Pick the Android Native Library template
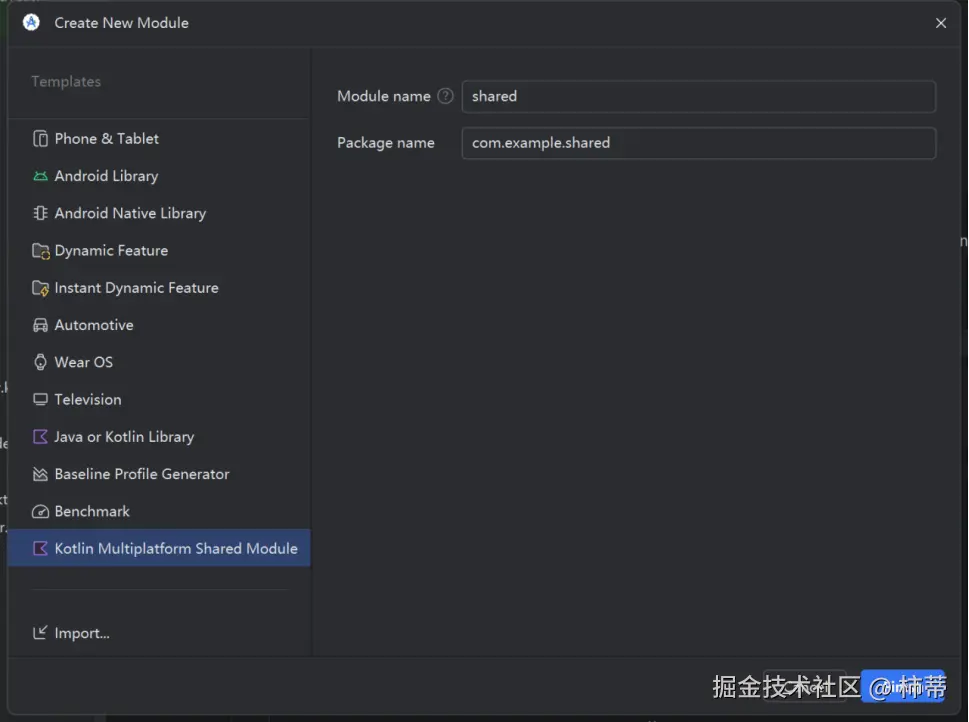 tap(130, 213)
